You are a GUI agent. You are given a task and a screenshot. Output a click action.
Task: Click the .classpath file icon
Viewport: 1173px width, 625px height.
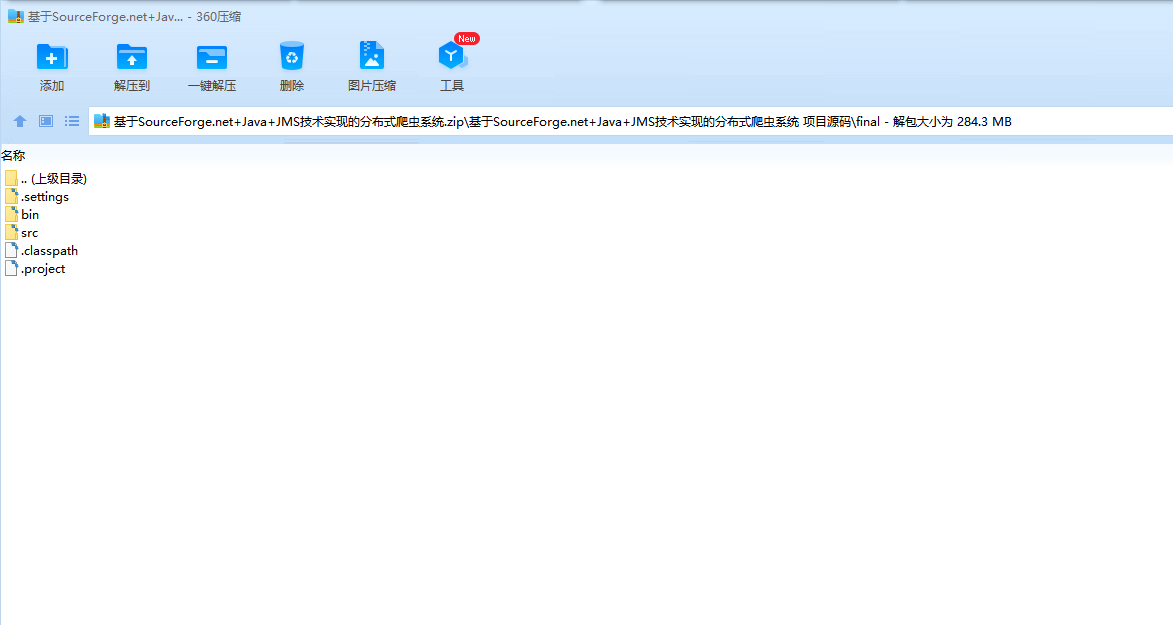(x=11, y=250)
